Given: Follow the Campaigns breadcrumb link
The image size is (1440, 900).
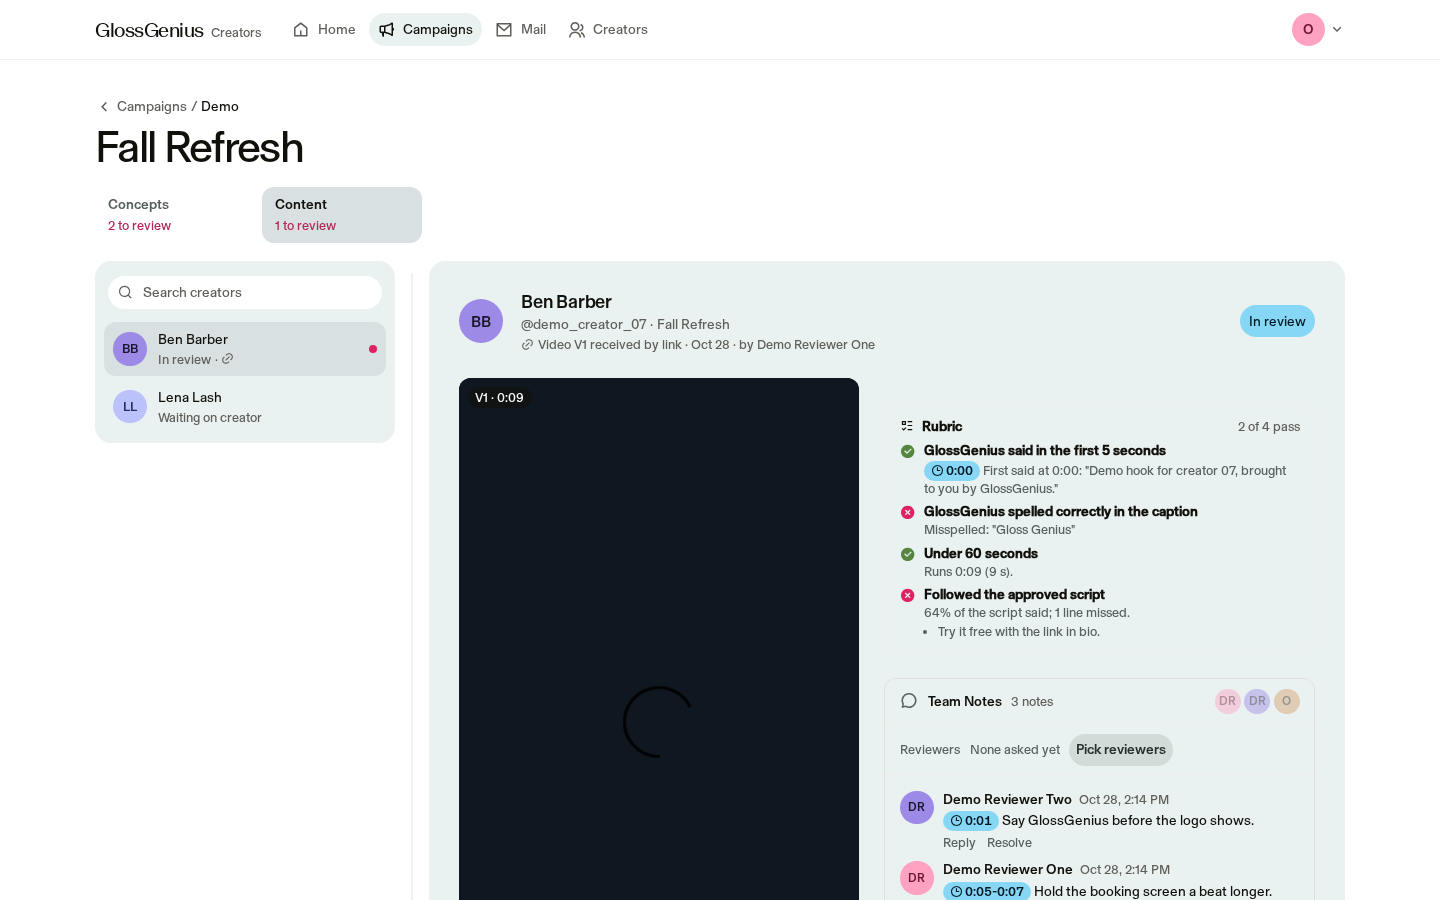Looking at the screenshot, I should tap(152, 107).
